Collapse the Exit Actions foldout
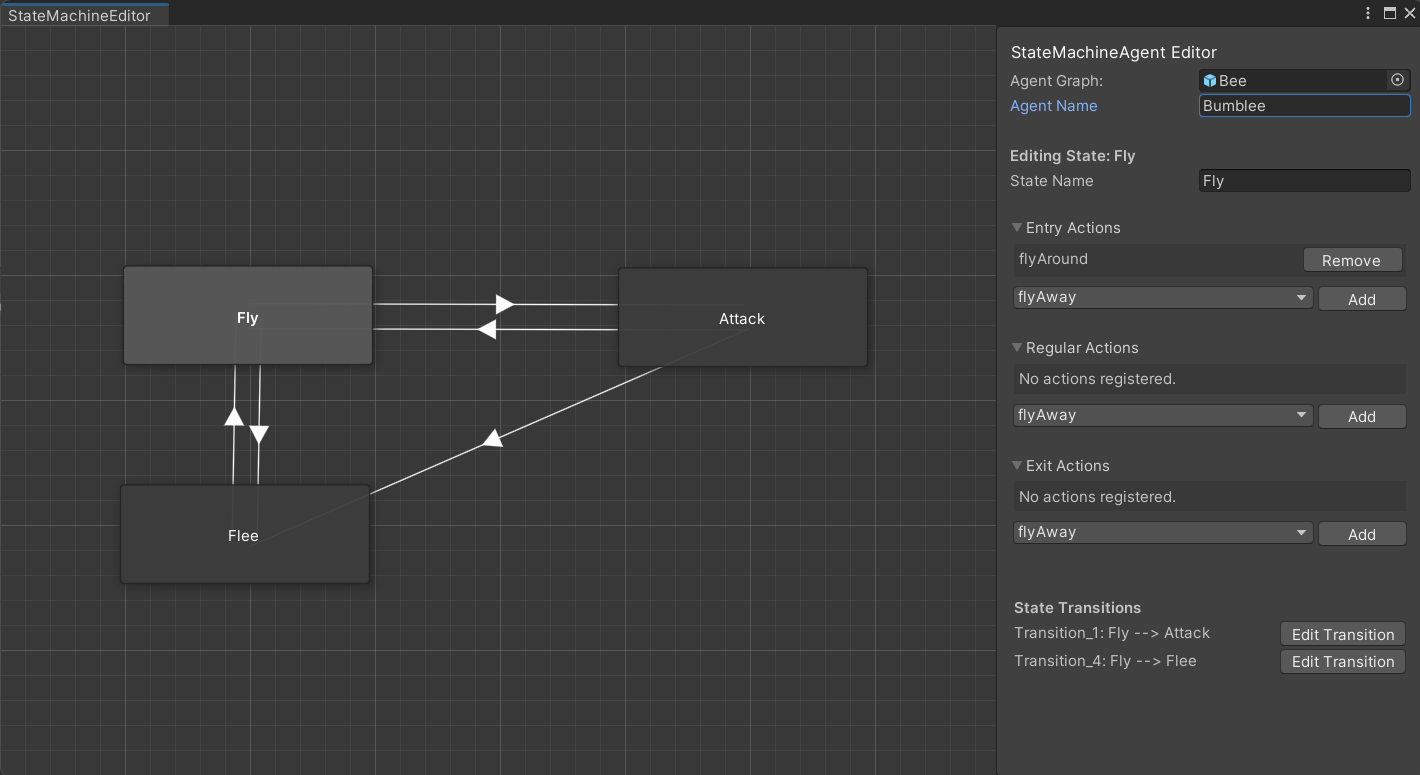This screenshot has height=775, width=1420. point(1017,466)
